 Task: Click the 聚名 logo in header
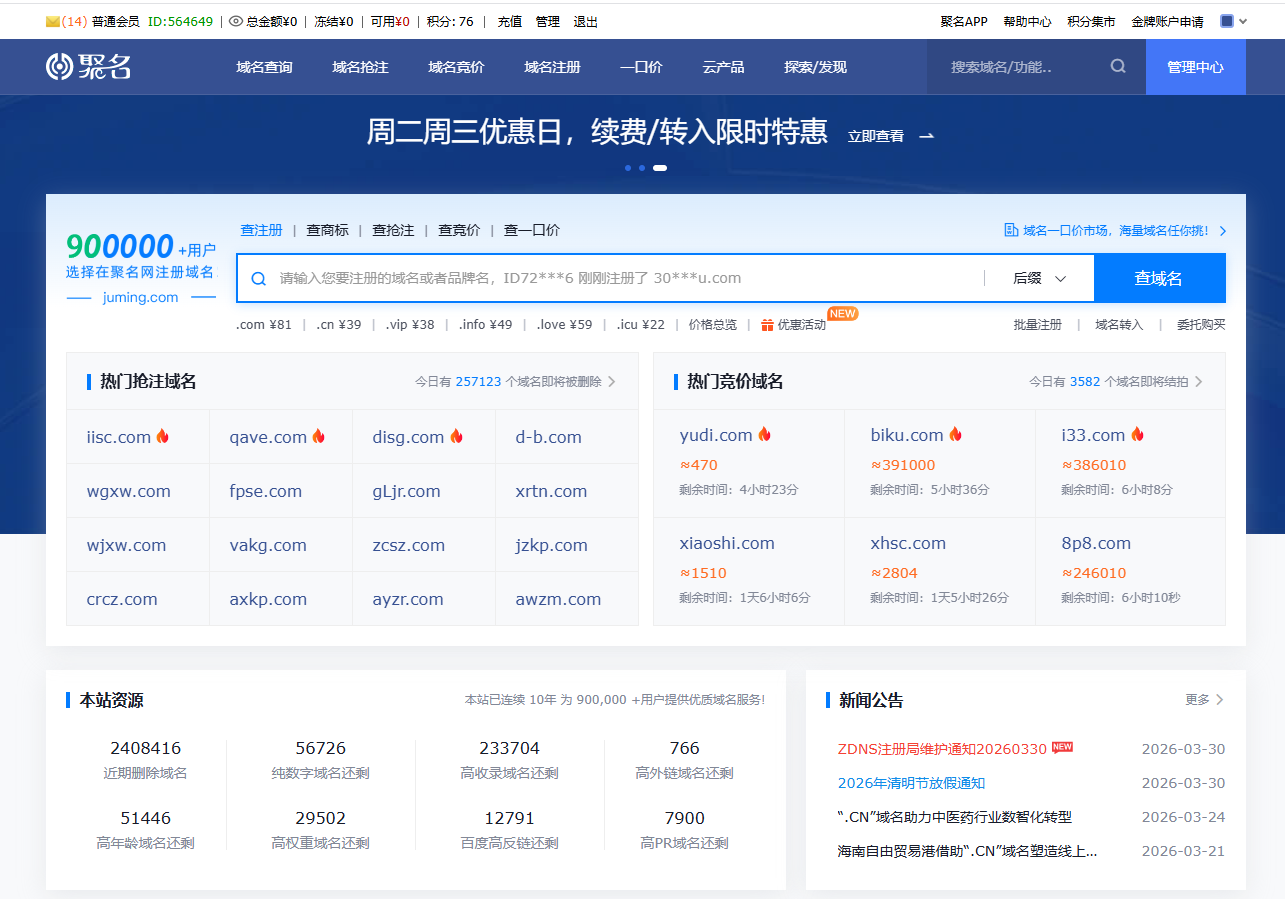point(89,67)
